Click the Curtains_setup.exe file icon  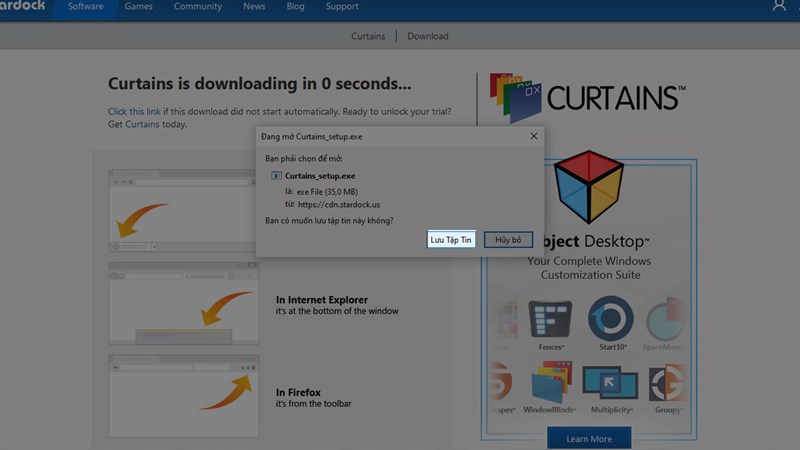tap(276, 176)
